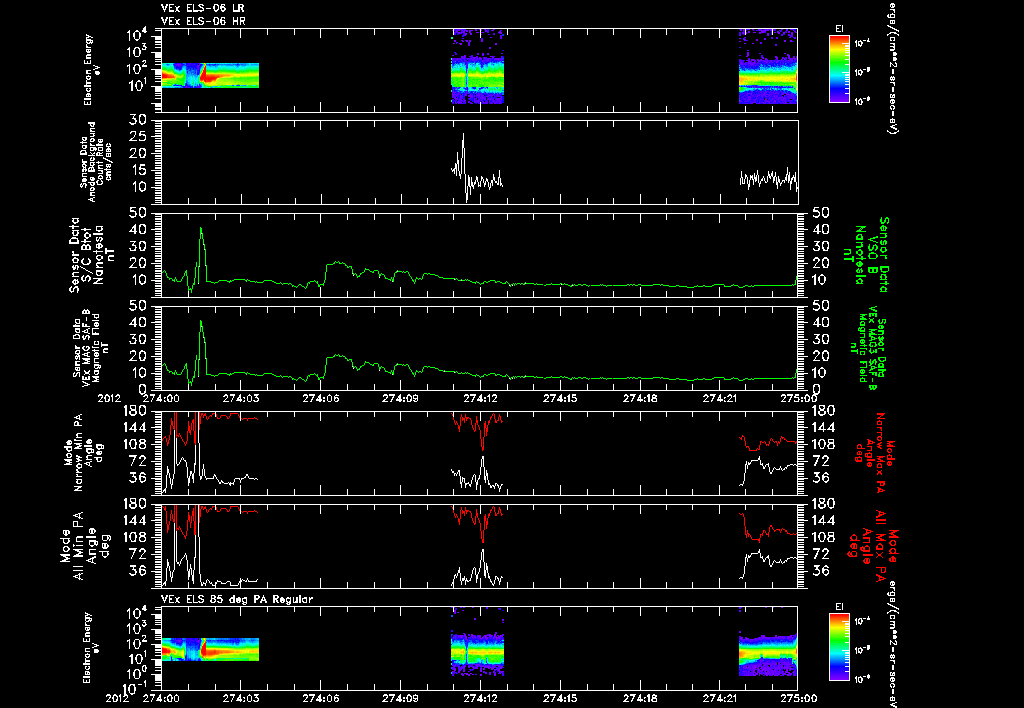1024x708 pixels.
Task: Click the bottom spectrogram's rainbow color bar
Action: tap(839, 647)
